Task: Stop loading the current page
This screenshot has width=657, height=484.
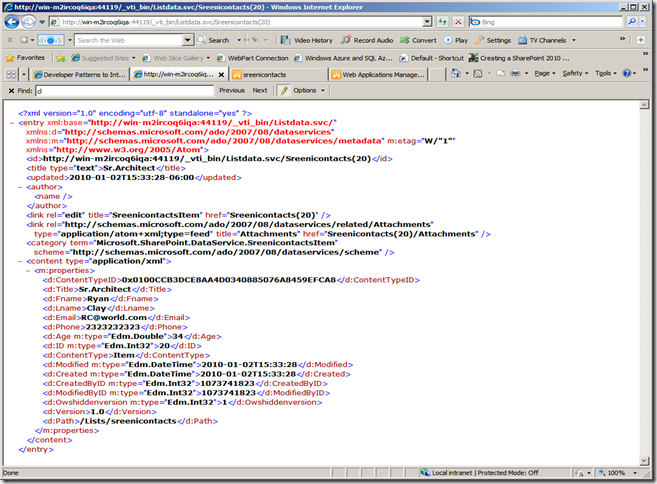Action: click(x=458, y=22)
